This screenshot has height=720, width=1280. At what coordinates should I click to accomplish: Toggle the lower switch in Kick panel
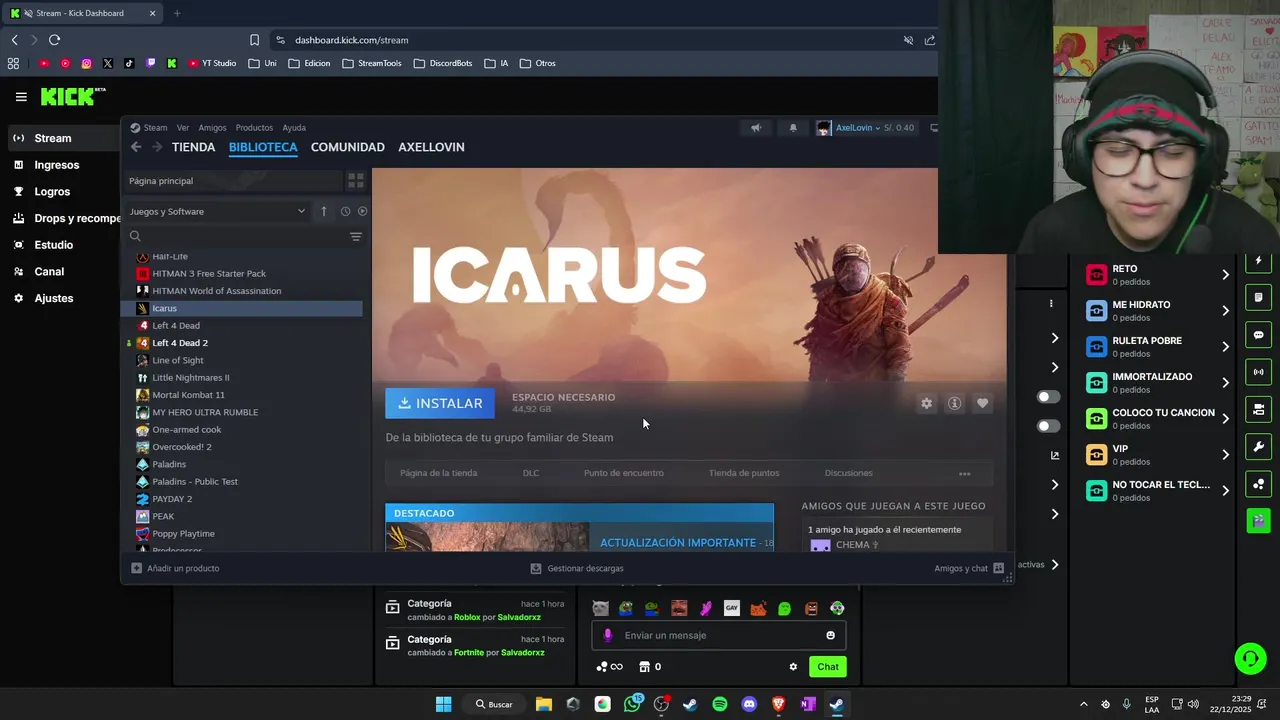(1048, 426)
